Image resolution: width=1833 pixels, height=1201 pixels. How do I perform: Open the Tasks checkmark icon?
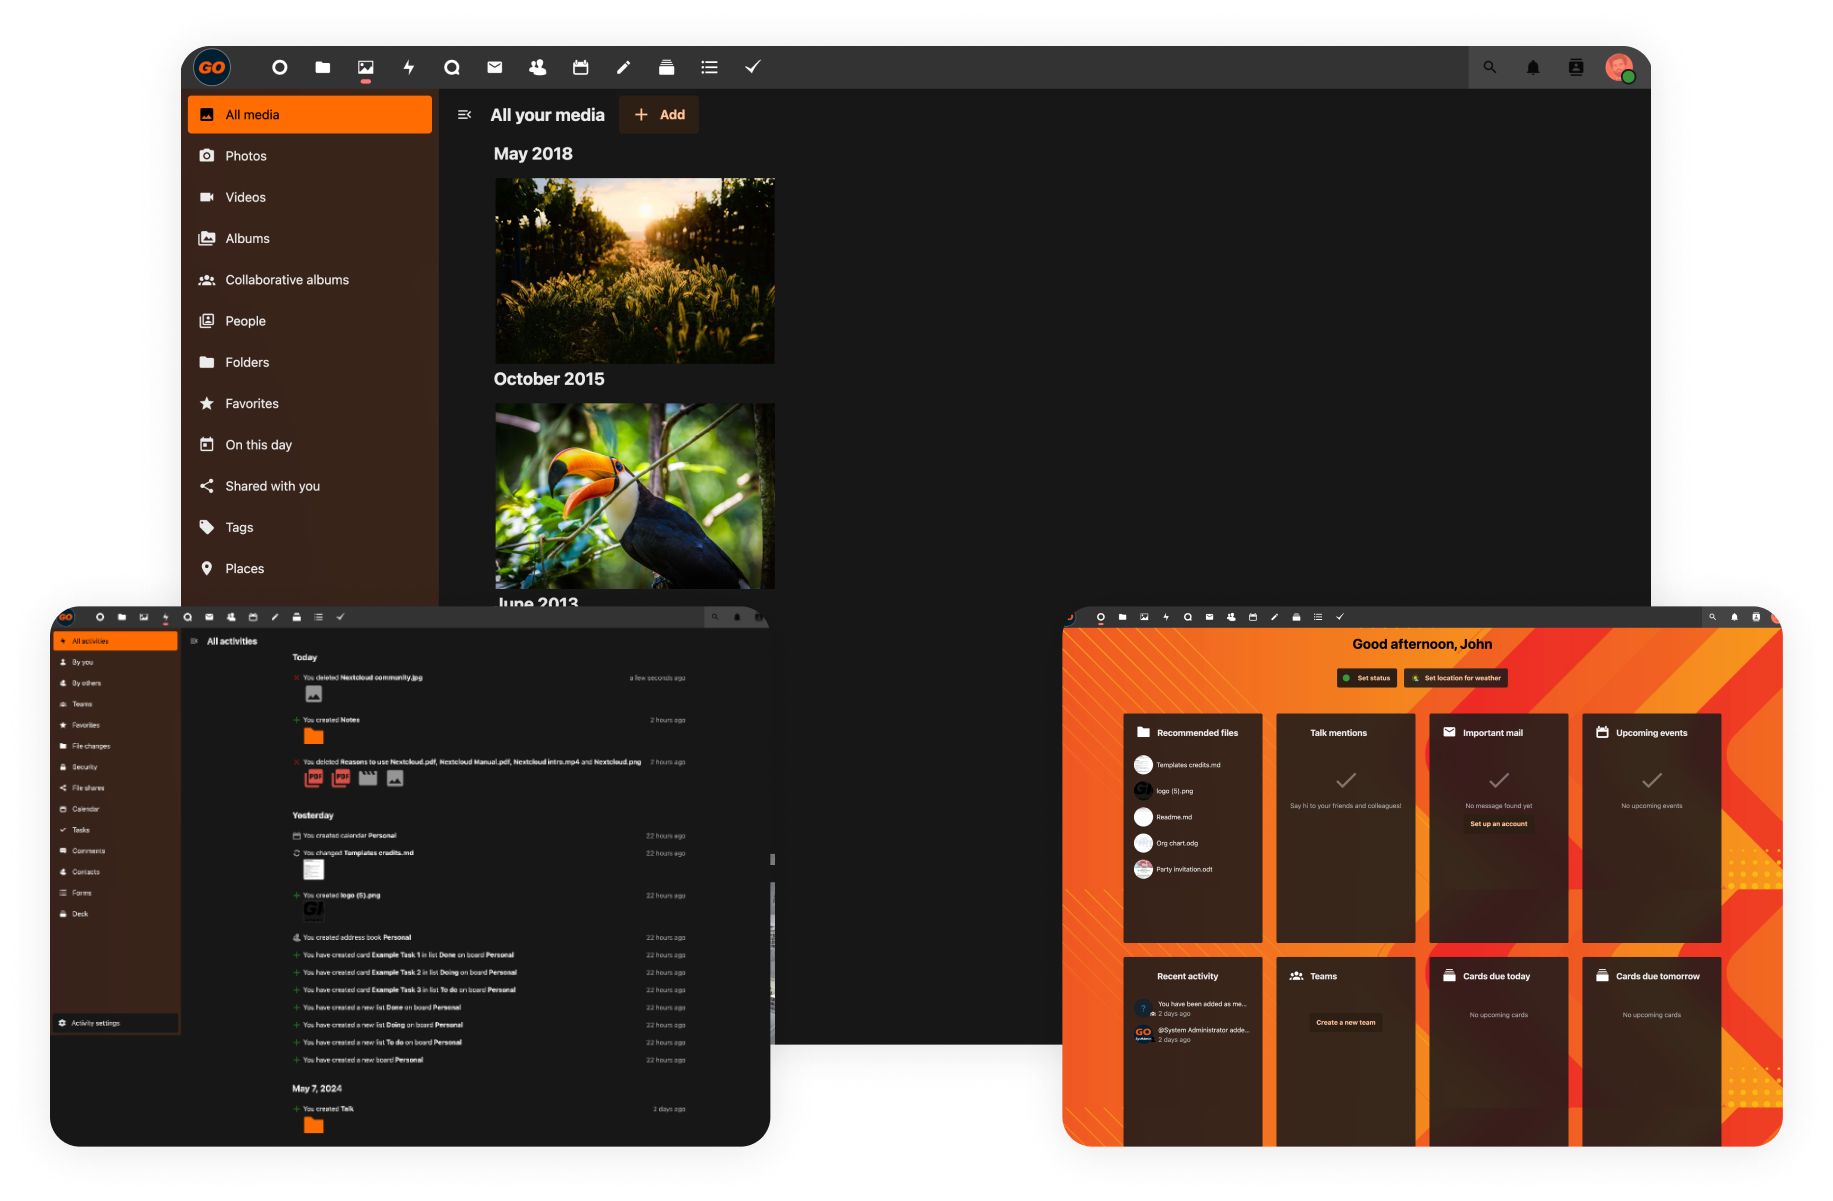[x=752, y=67]
